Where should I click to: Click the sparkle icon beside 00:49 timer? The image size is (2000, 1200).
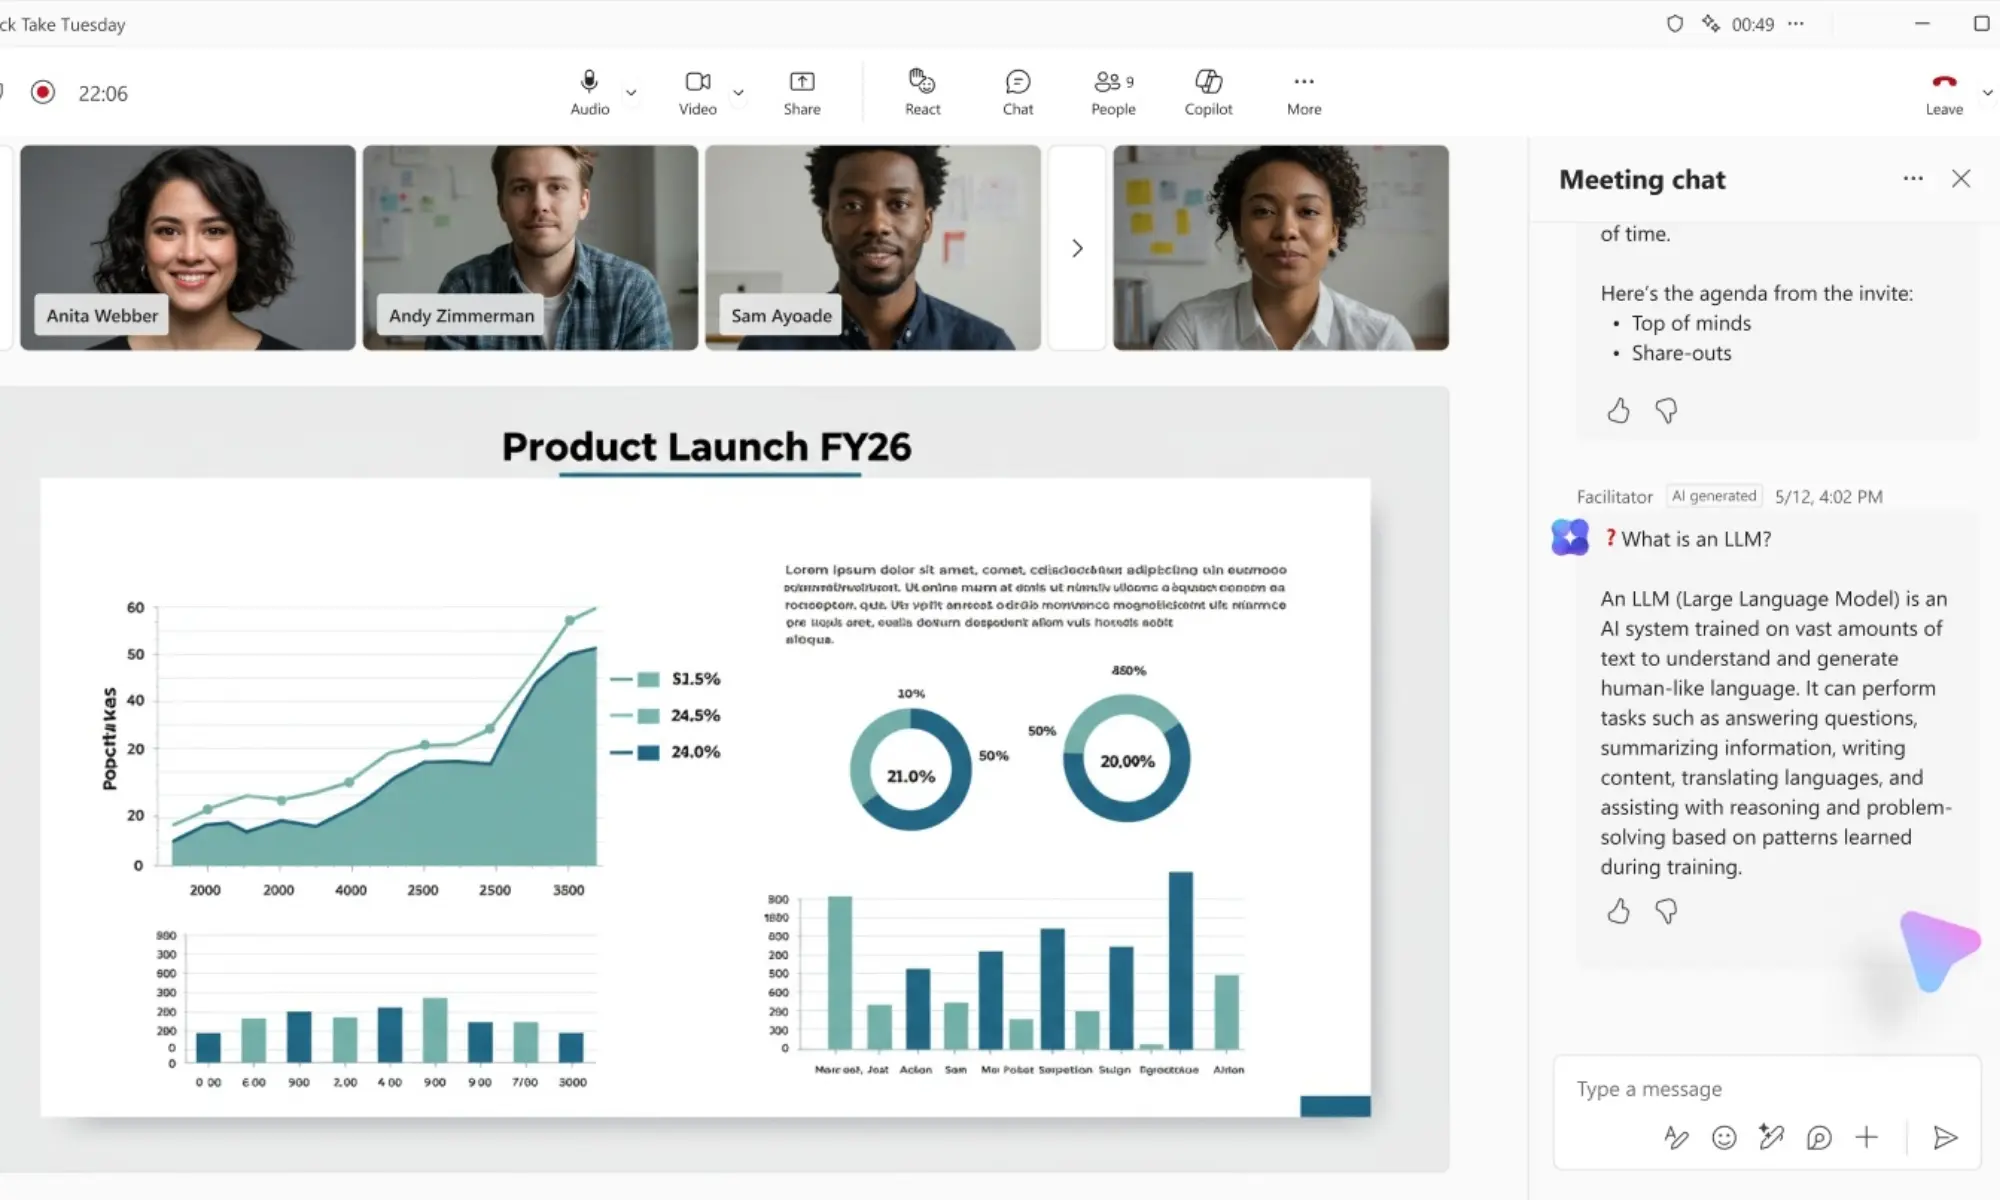coord(1711,24)
